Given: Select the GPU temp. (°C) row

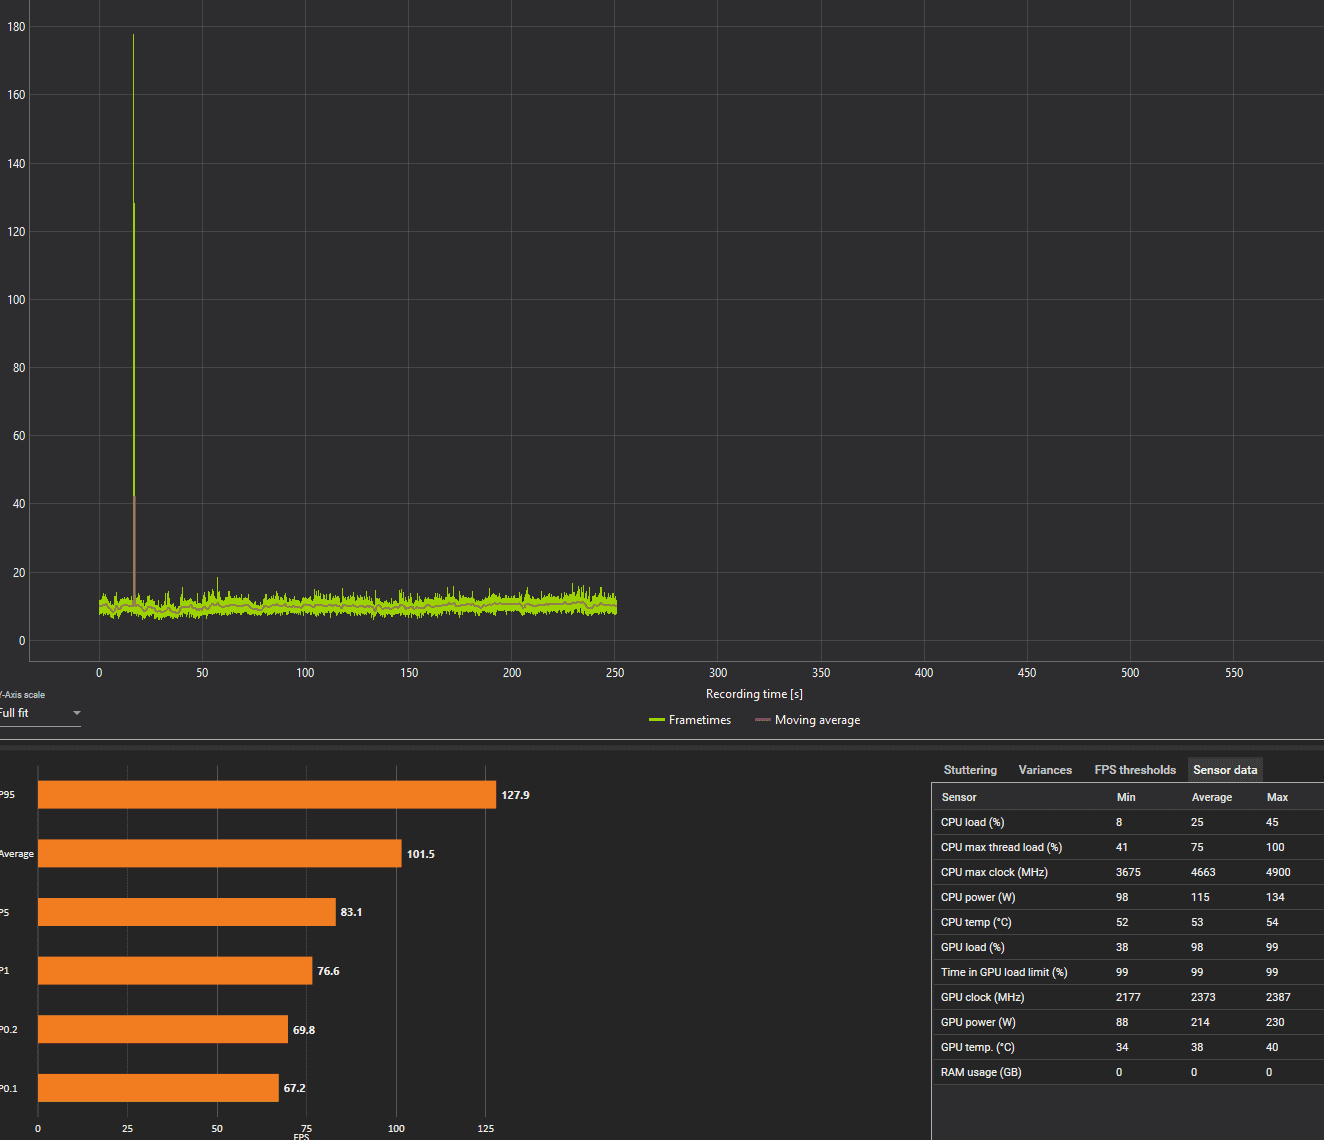Looking at the screenshot, I should point(1128,1047).
